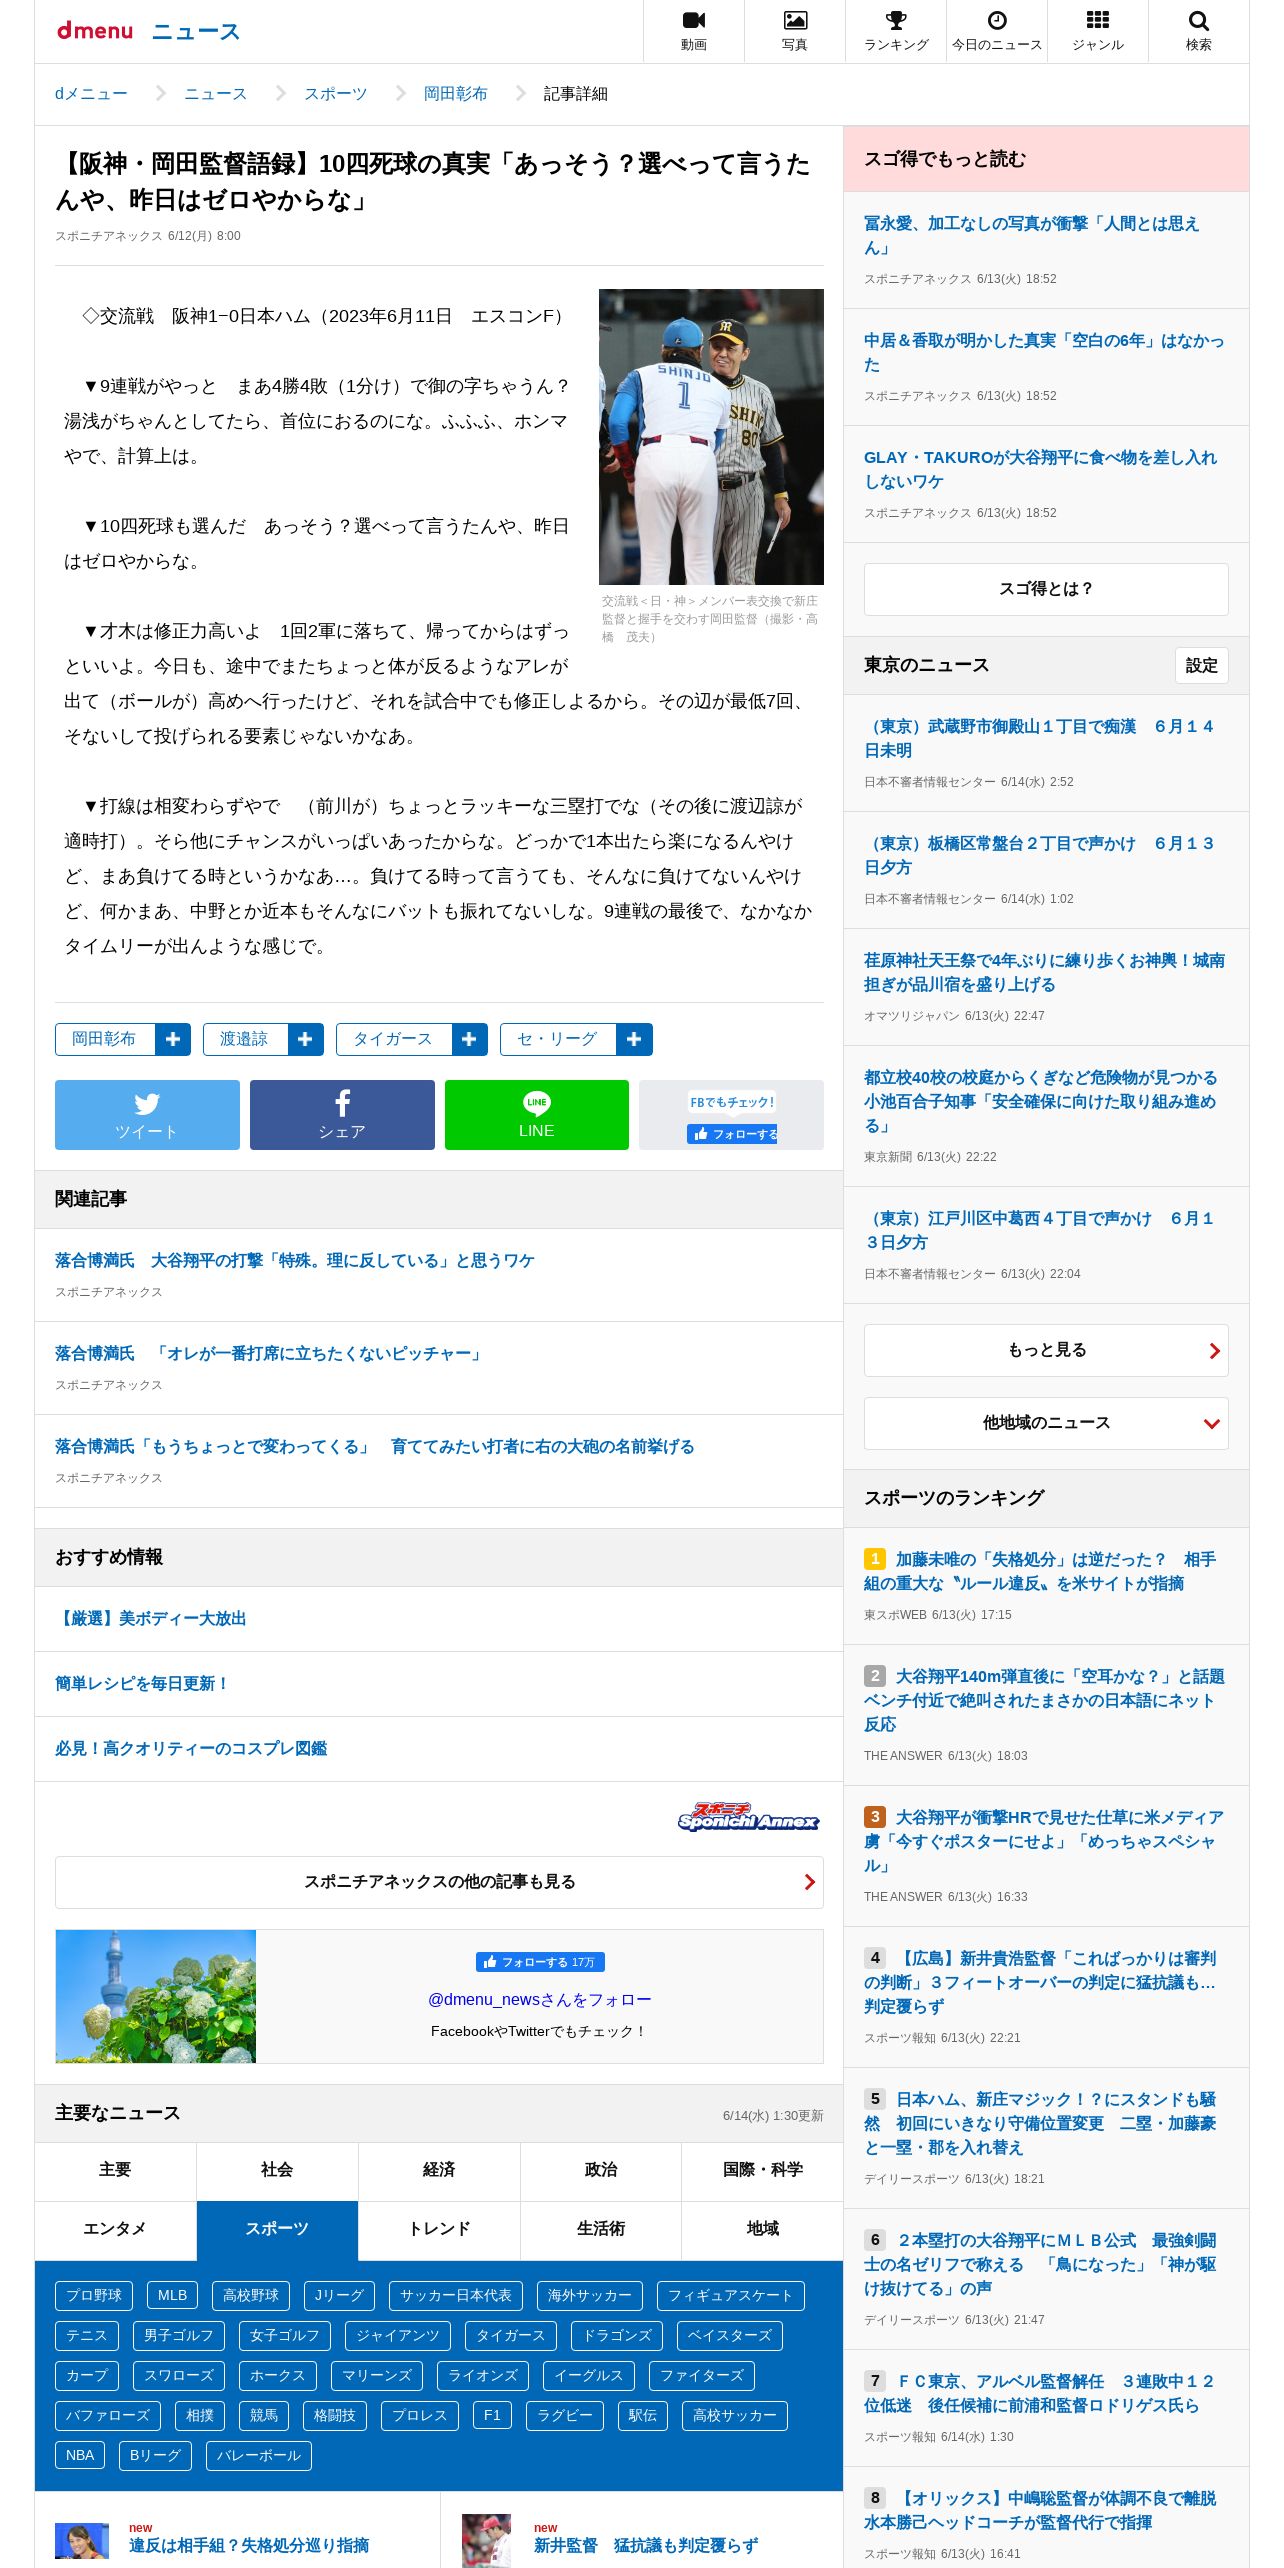Select the 主要 news tab

point(115,2169)
